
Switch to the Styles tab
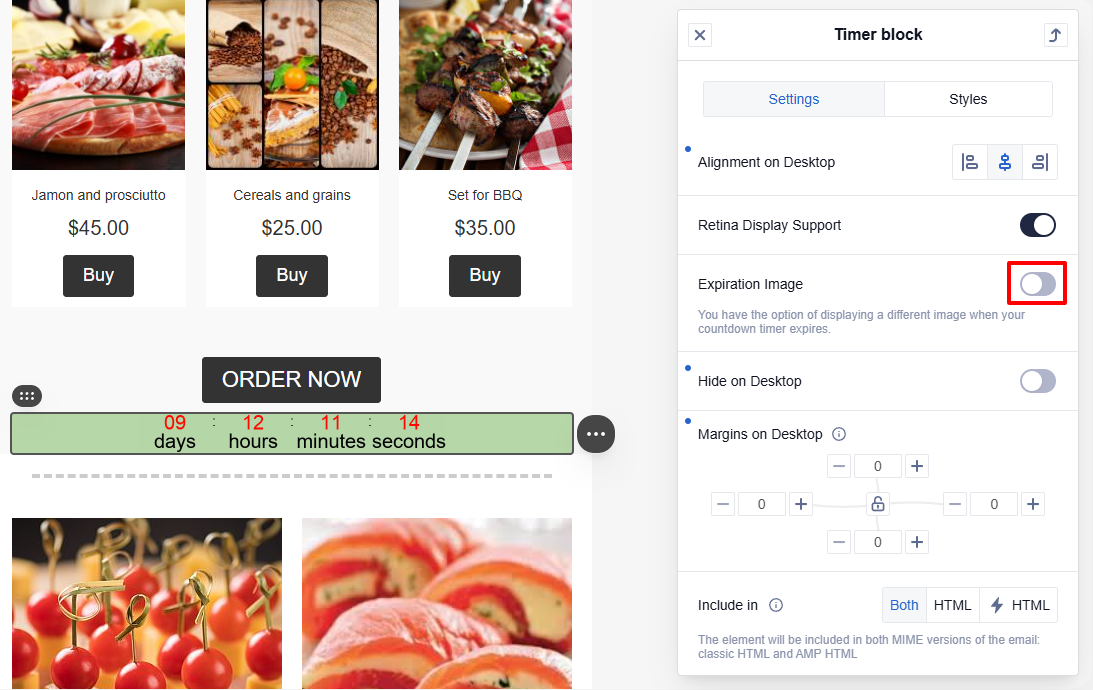click(x=968, y=99)
